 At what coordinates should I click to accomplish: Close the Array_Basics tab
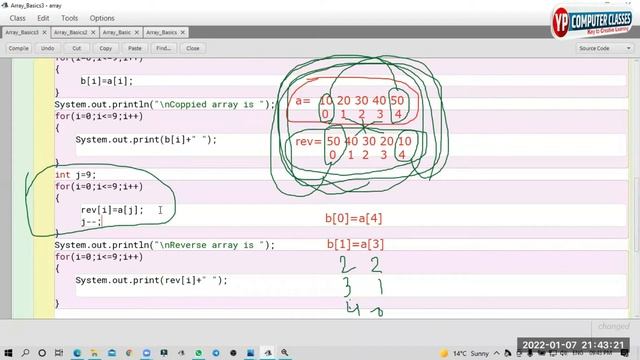[x=183, y=32]
